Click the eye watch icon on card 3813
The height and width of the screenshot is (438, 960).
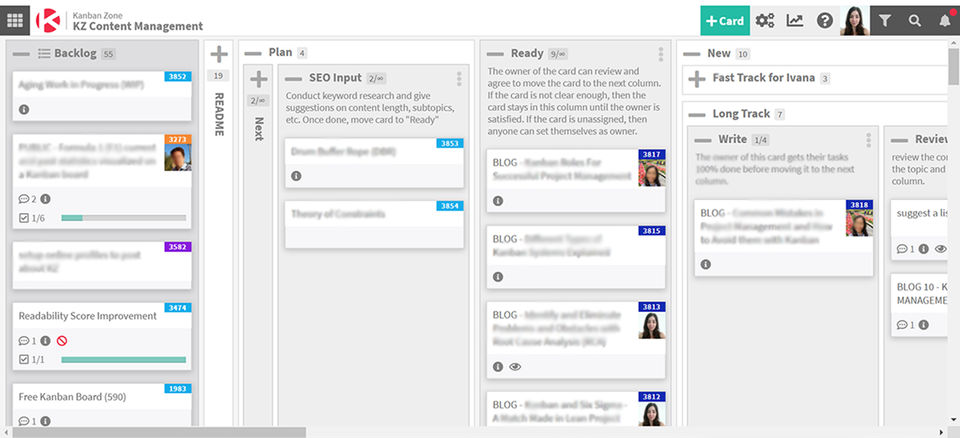point(515,367)
